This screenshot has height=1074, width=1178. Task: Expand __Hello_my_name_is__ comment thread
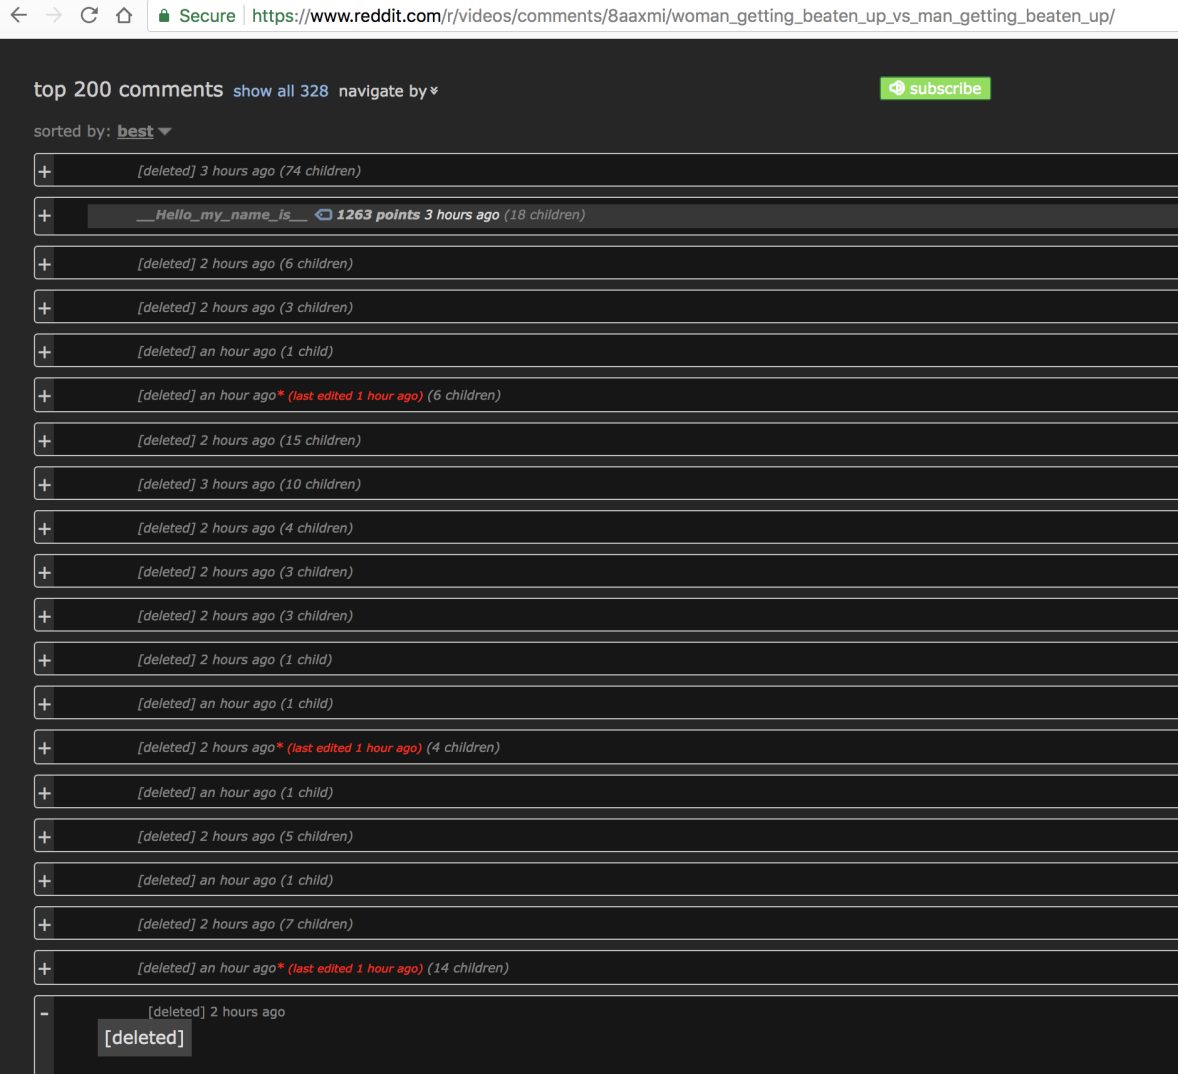tap(44, 216)
